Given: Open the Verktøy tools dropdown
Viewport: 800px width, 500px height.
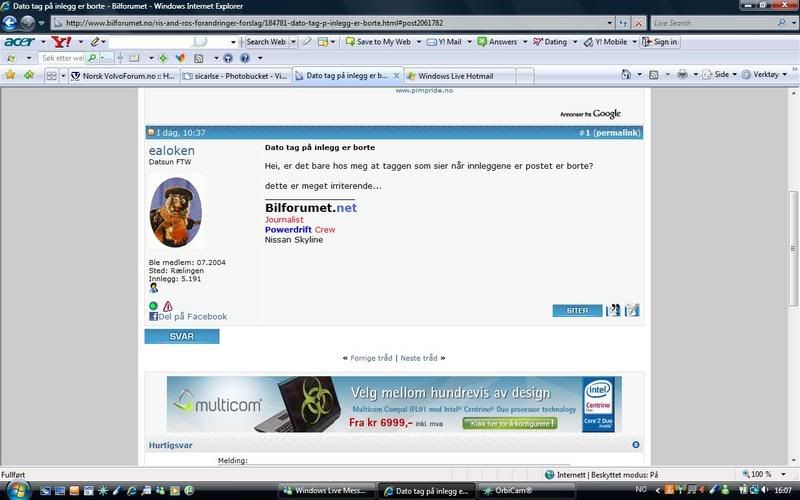Looking at the screenshot, I should point(768,75).
